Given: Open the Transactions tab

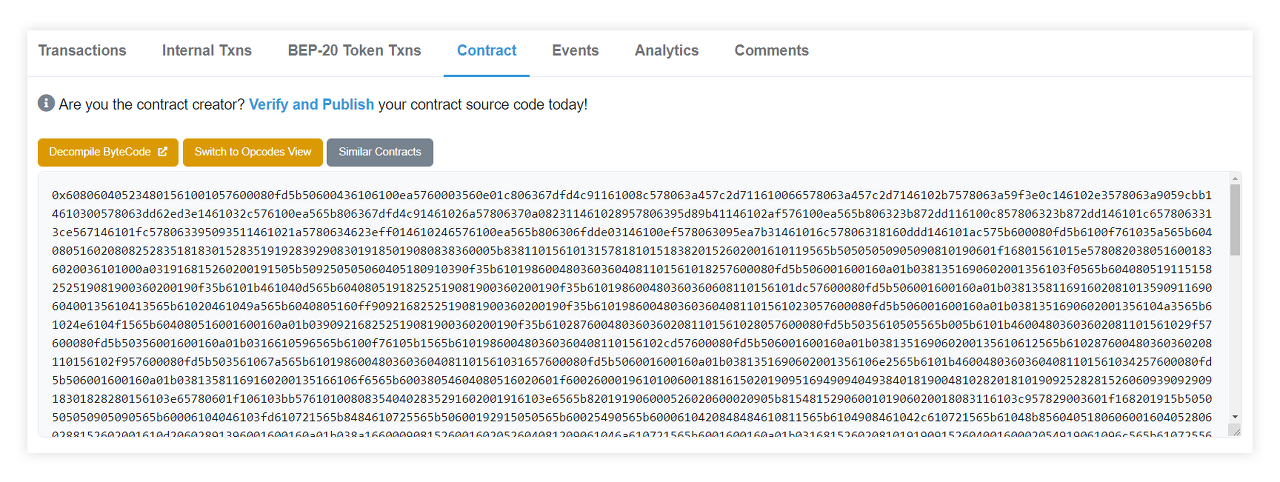Looking at the screenshot, I should click(x=82, y=51).
